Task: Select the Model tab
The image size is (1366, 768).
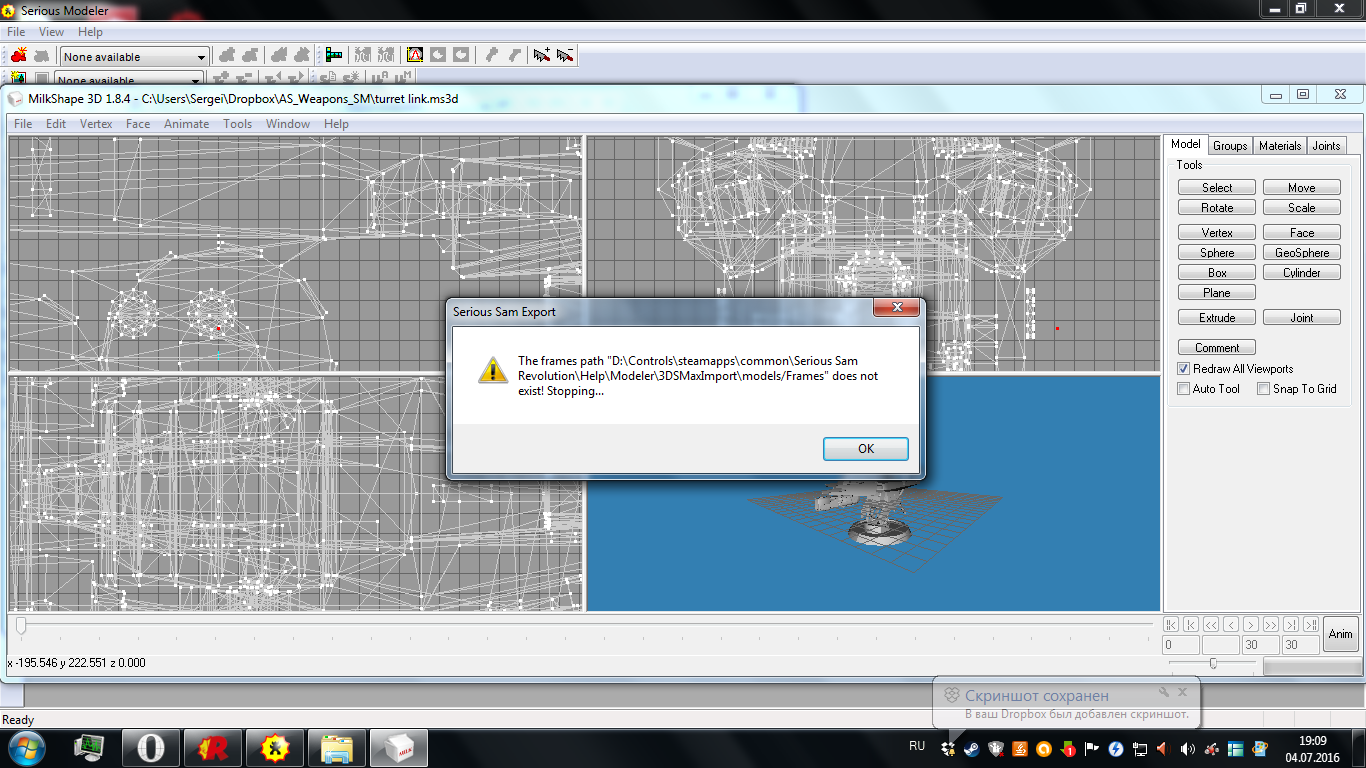Action: click(1185, 144)
